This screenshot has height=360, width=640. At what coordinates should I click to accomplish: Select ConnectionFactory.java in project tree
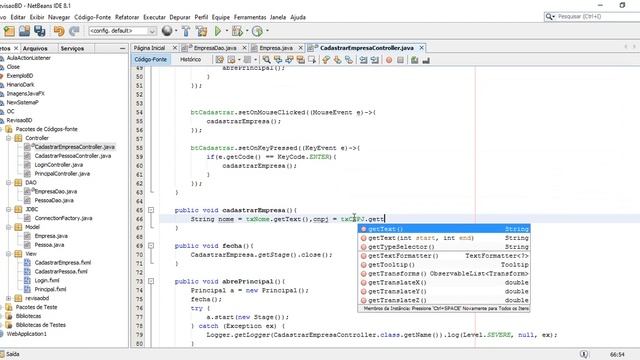(63, 218)
